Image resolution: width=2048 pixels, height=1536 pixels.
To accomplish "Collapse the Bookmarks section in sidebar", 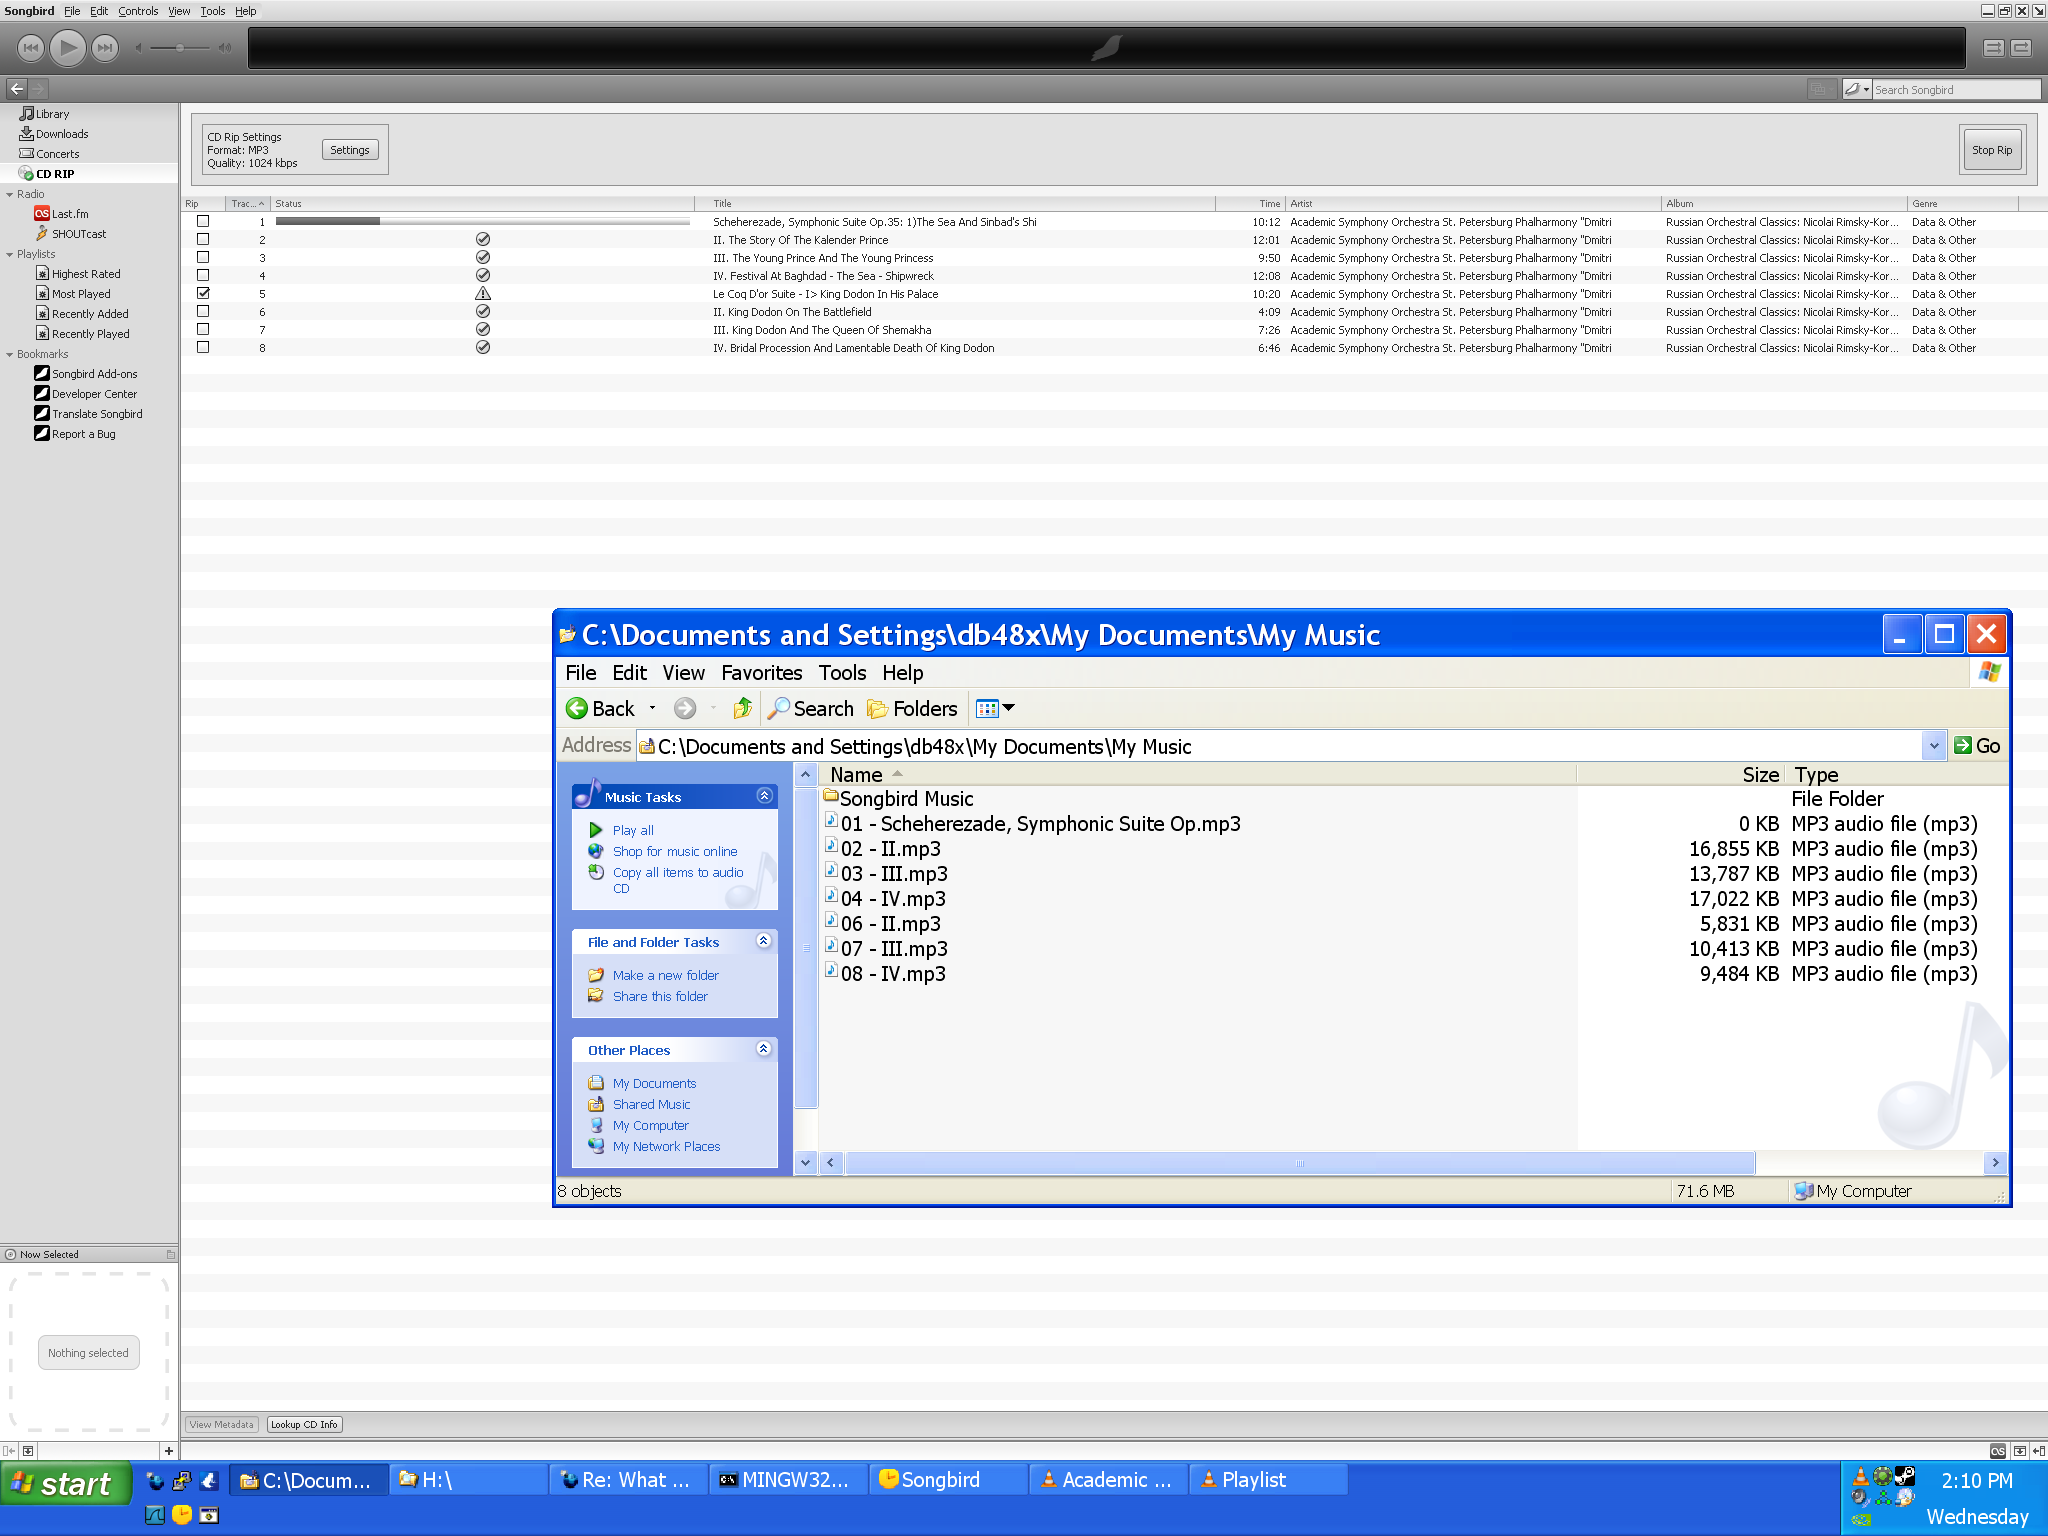I will 10,355.
